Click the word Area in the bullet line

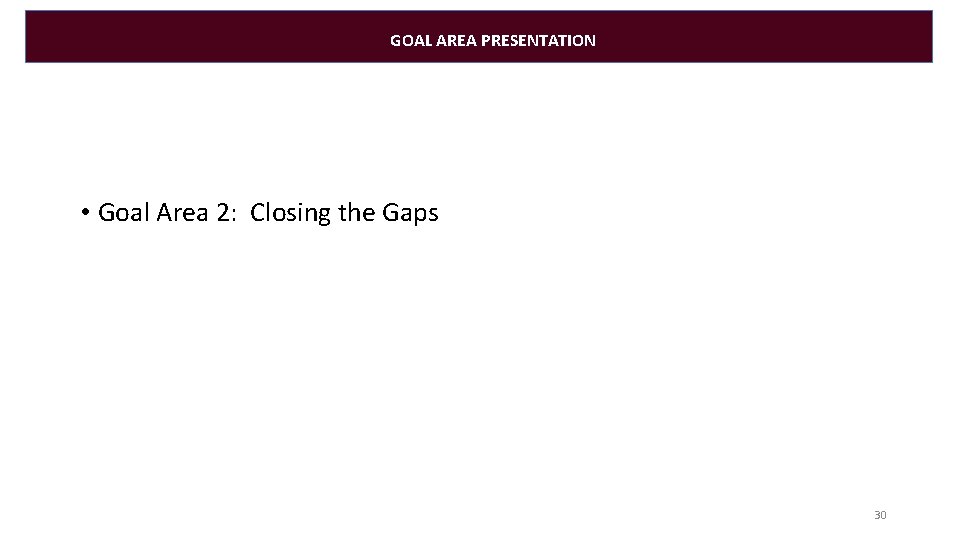pos(178,213)
